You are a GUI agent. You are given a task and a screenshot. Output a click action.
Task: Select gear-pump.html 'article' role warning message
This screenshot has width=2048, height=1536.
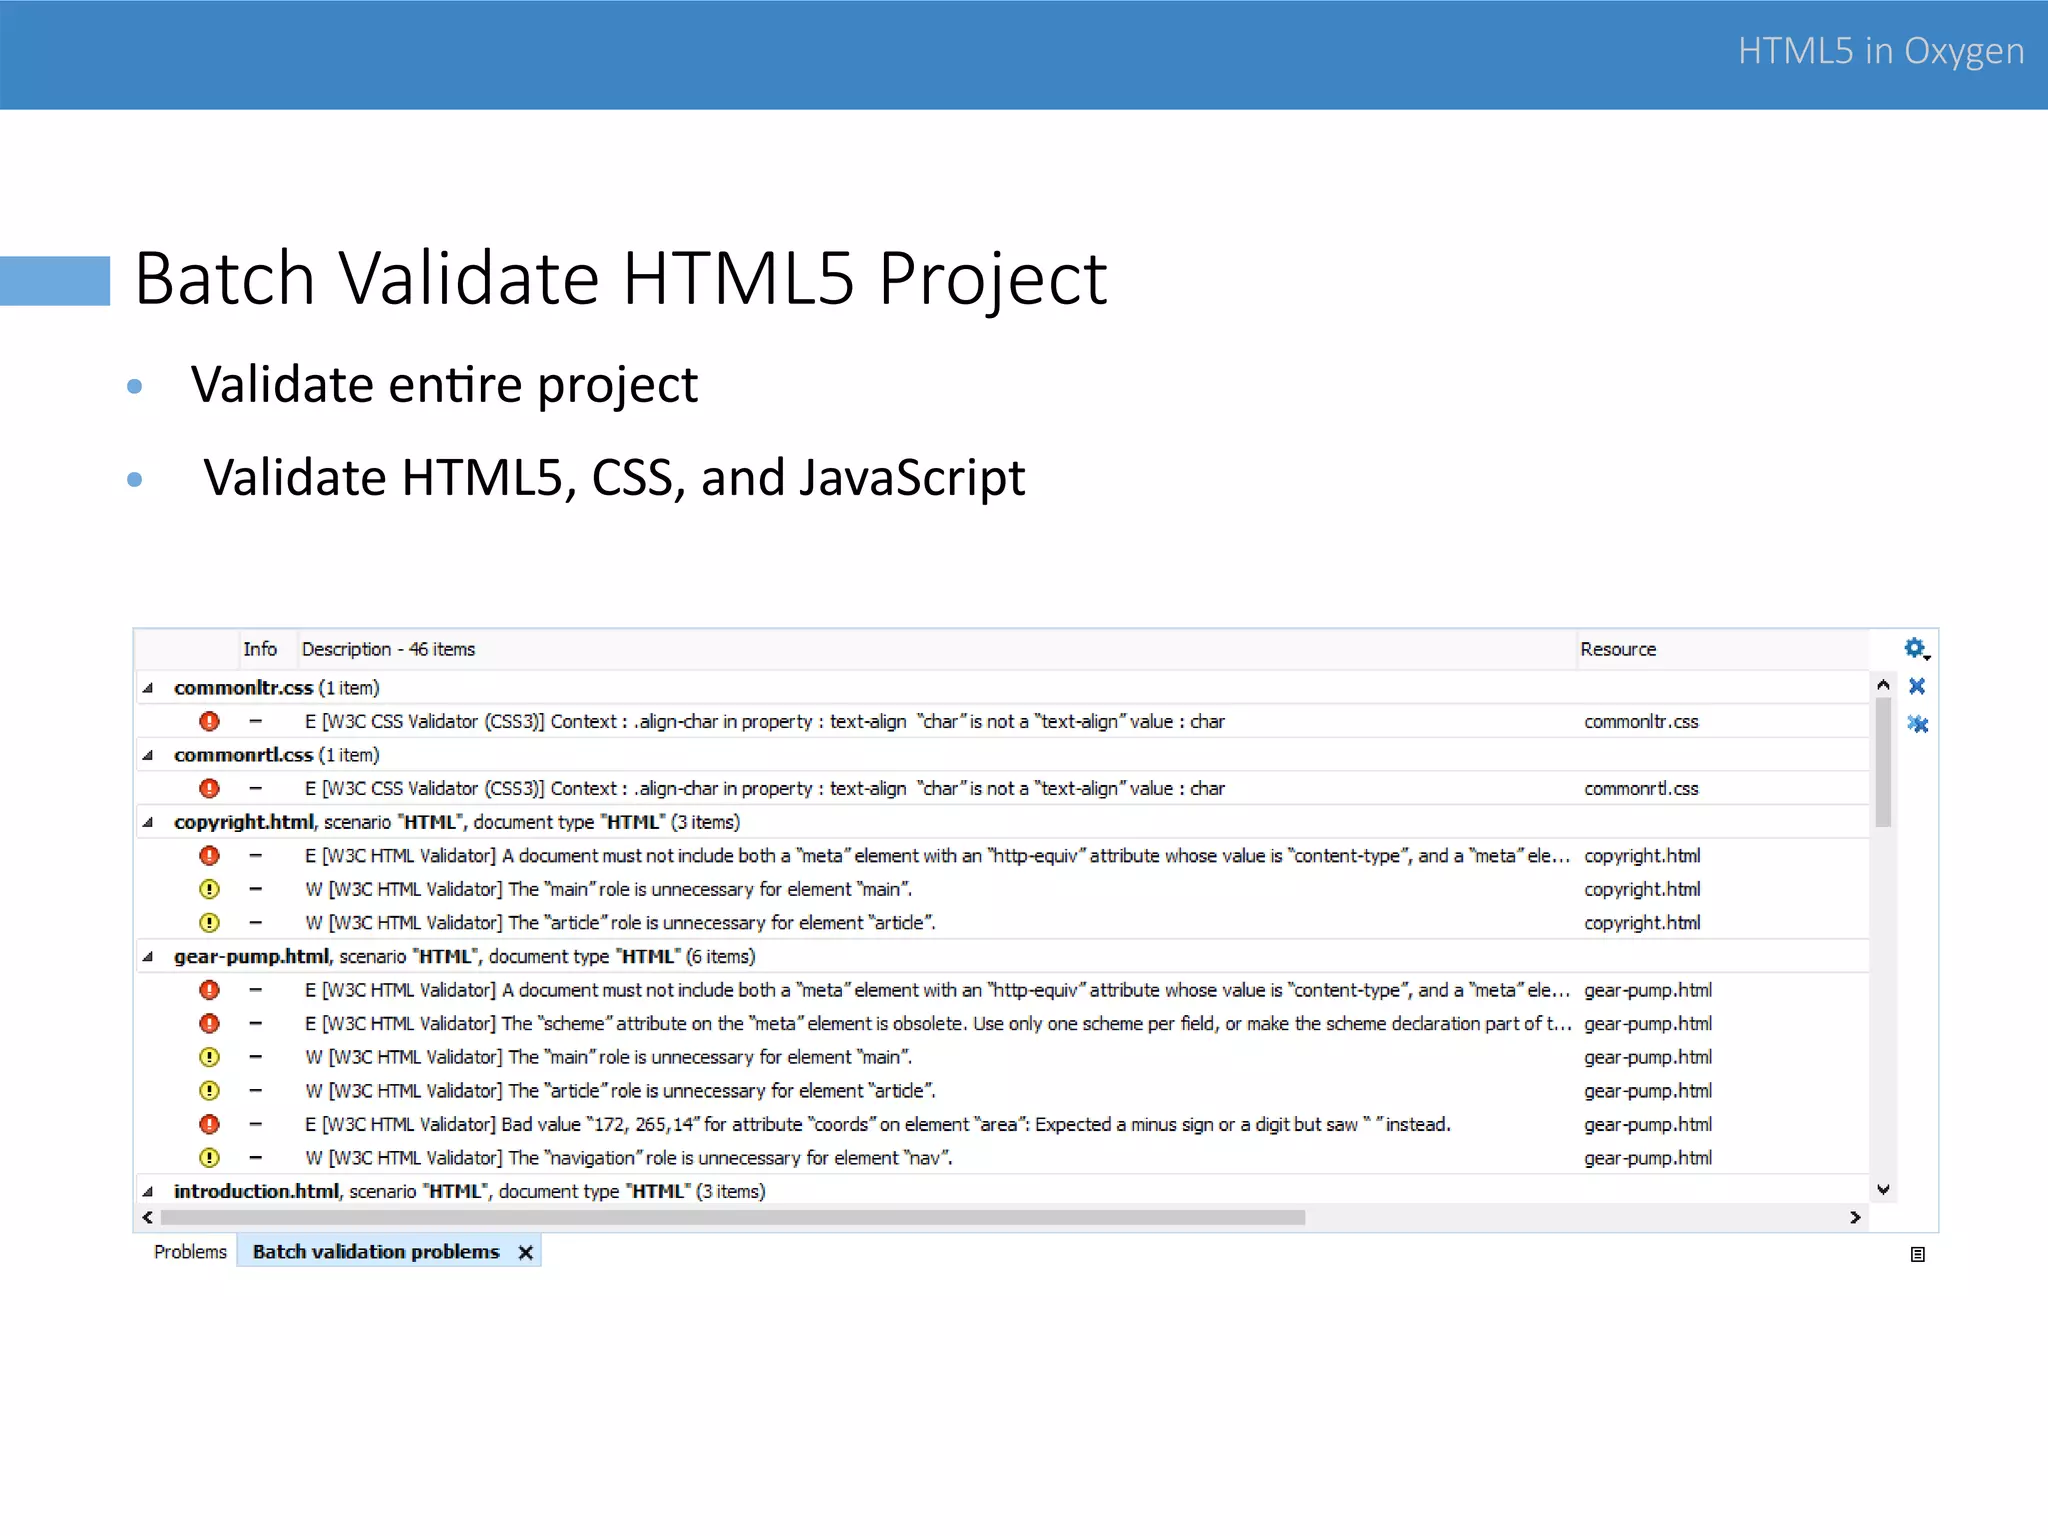tap(621, 1090)
